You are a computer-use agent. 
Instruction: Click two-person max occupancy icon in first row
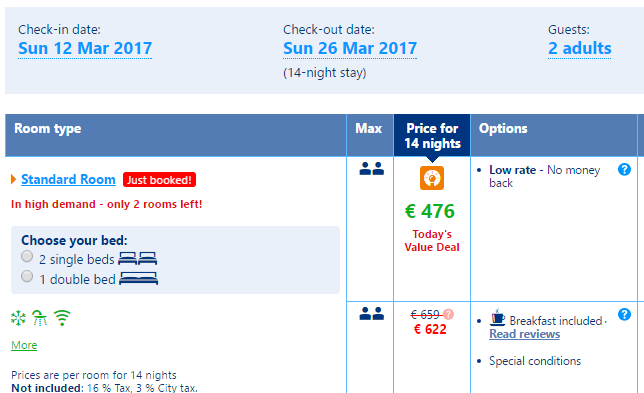point(371,168)
